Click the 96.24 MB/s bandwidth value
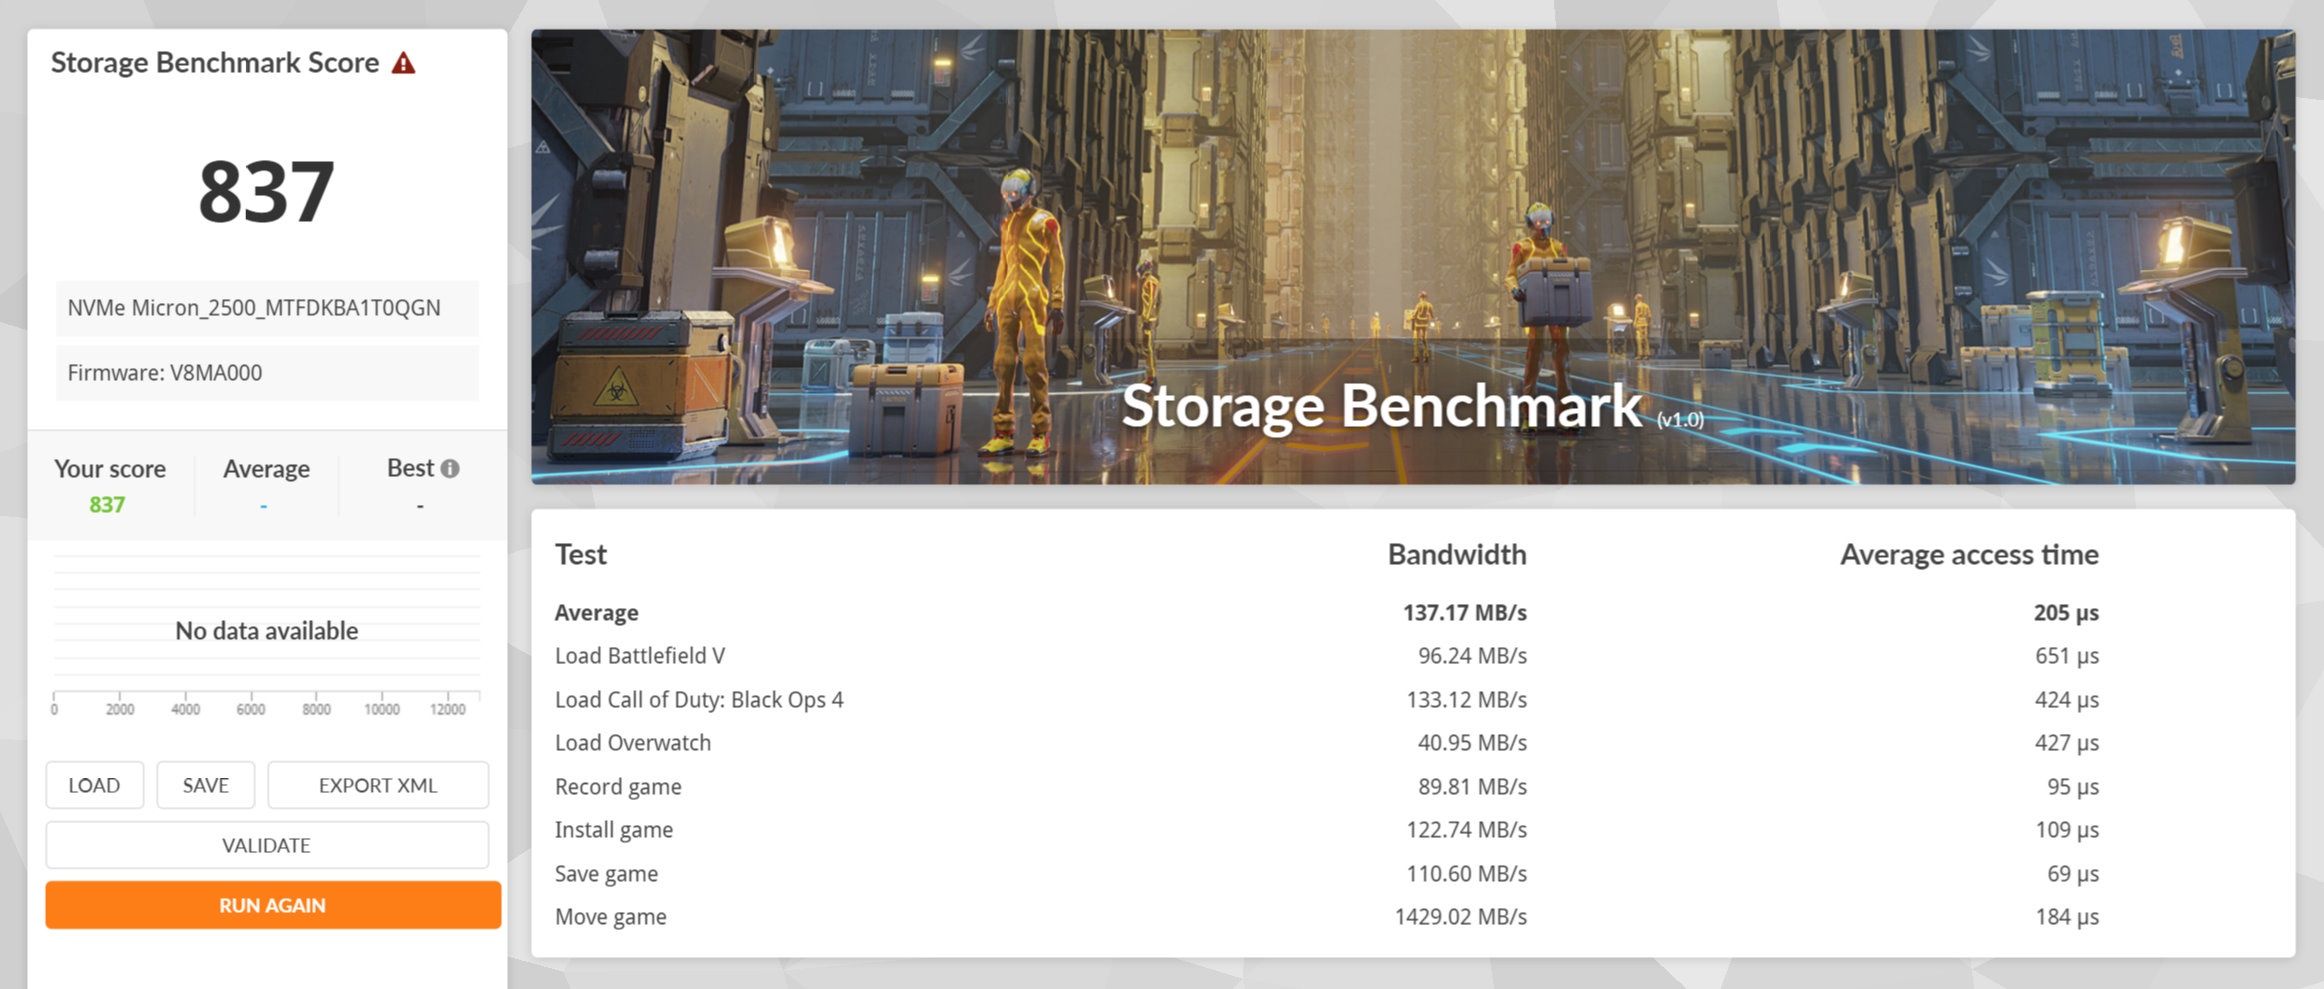The height and width of the screenshot is (989, 2324). (x=1473, y=656)
